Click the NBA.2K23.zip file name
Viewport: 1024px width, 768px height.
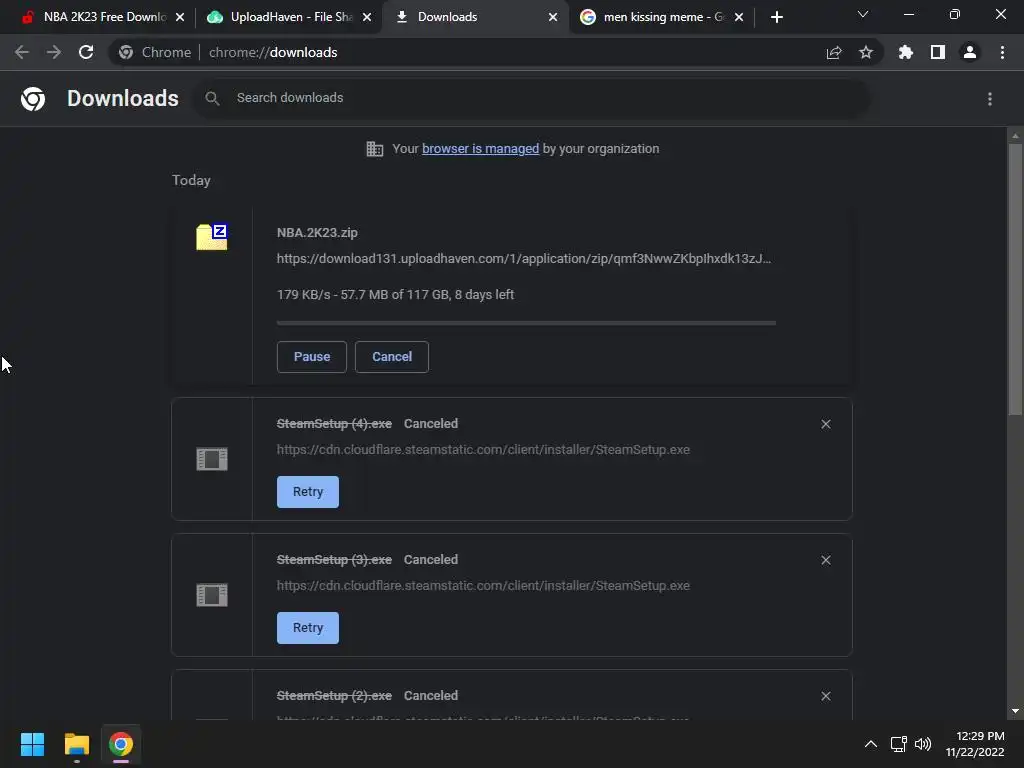(317, 232)
